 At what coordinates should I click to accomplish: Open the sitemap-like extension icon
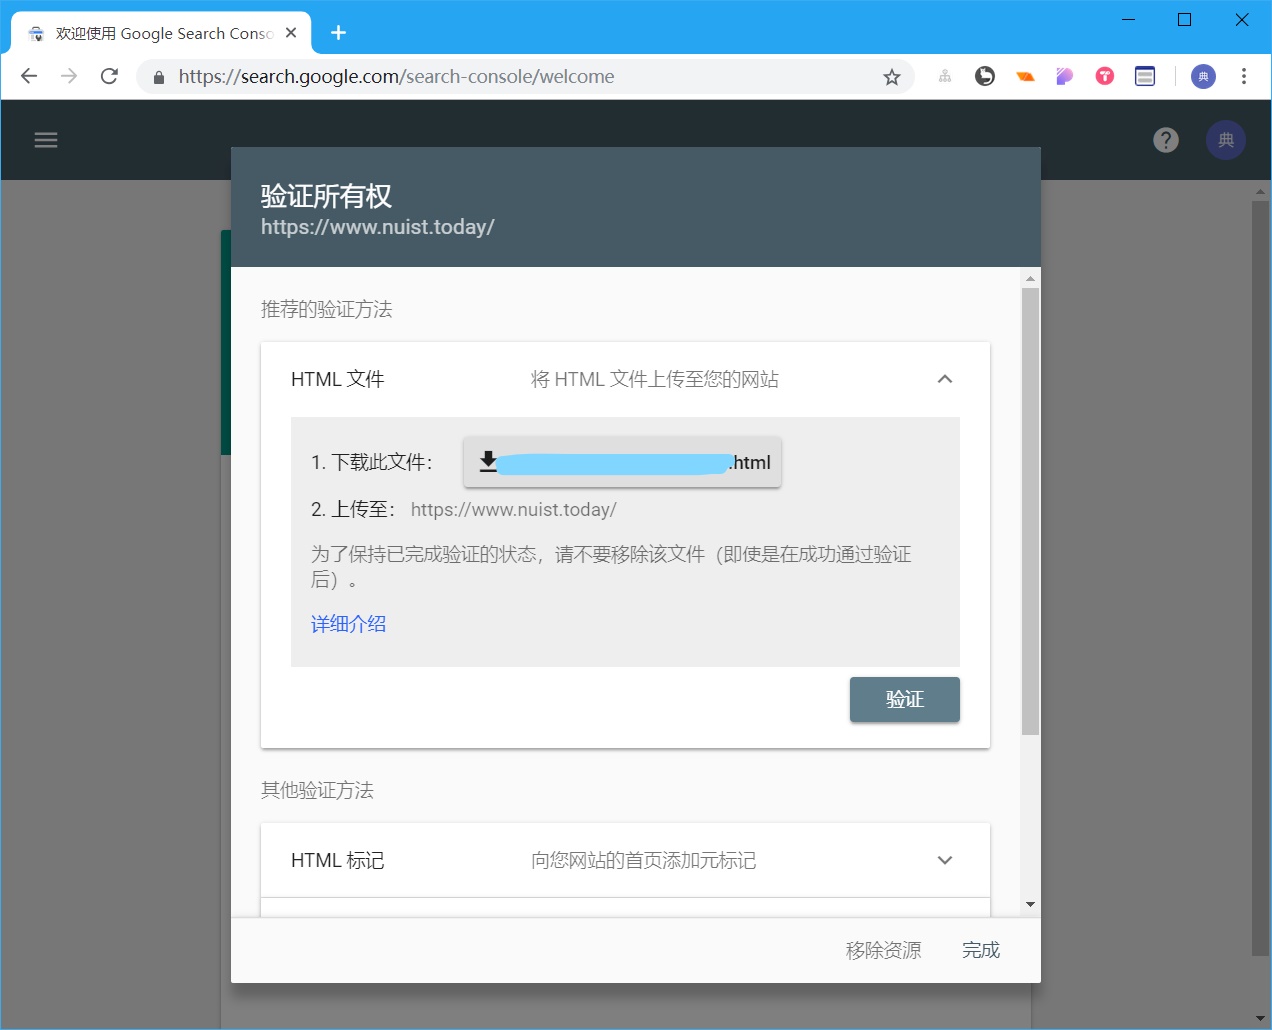(945, 76)
